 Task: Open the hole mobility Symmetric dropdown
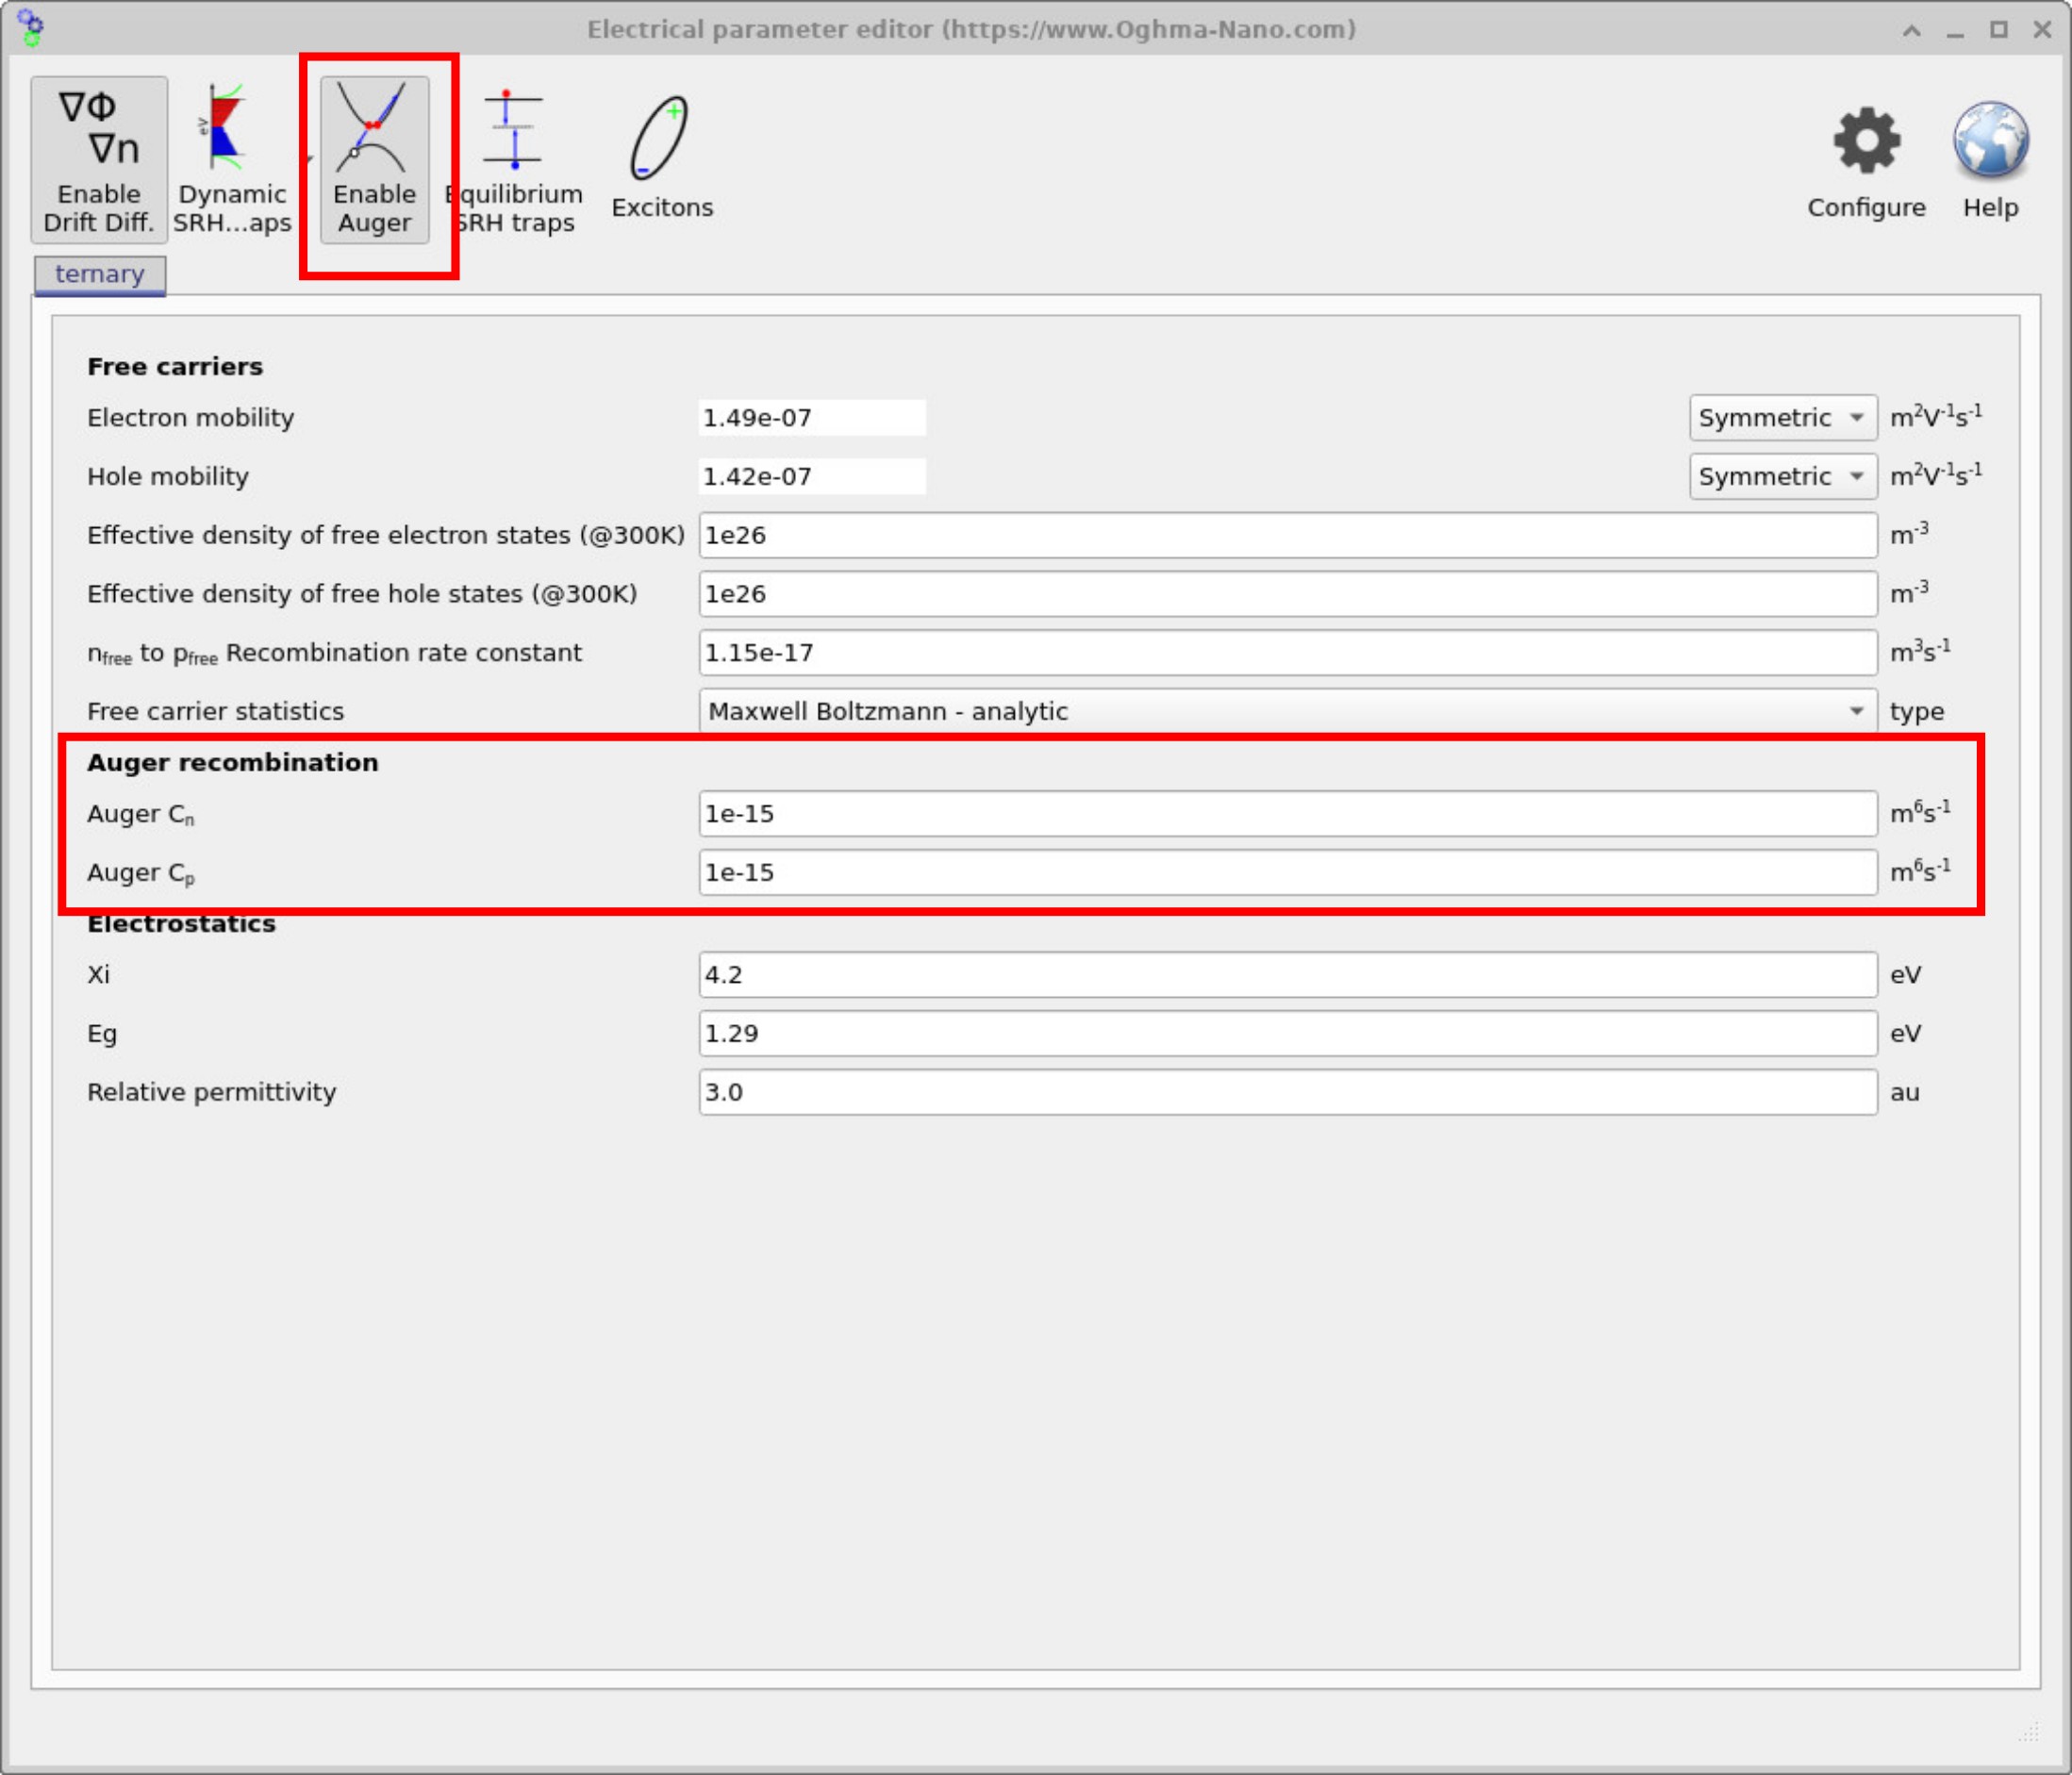tap(1782, 477)
